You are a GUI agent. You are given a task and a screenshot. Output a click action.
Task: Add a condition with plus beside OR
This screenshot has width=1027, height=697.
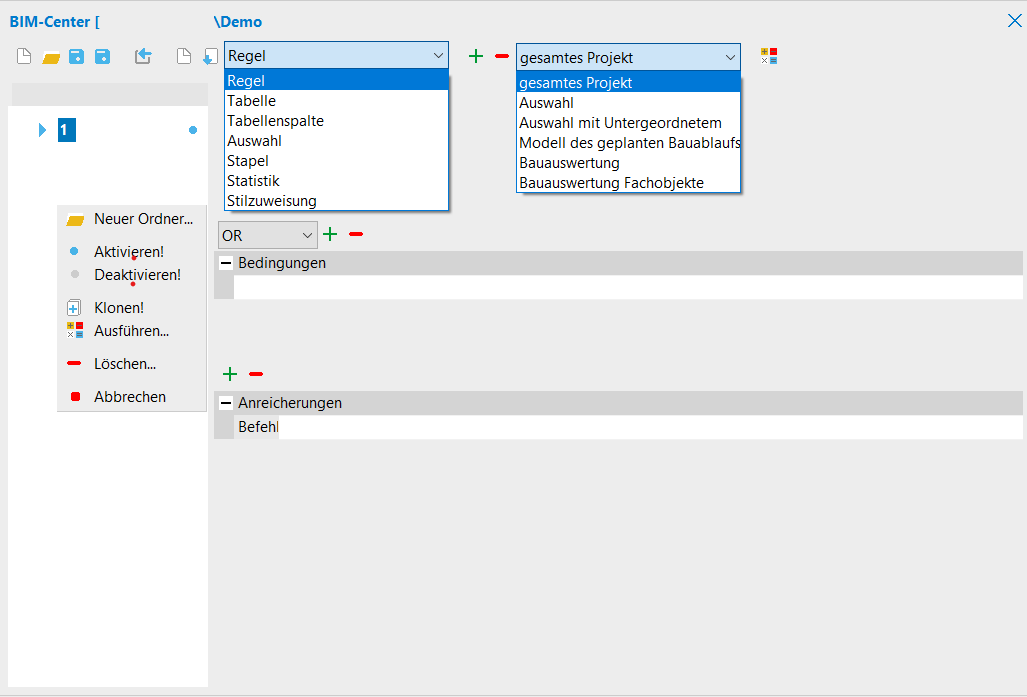click(x=330, y=234)
